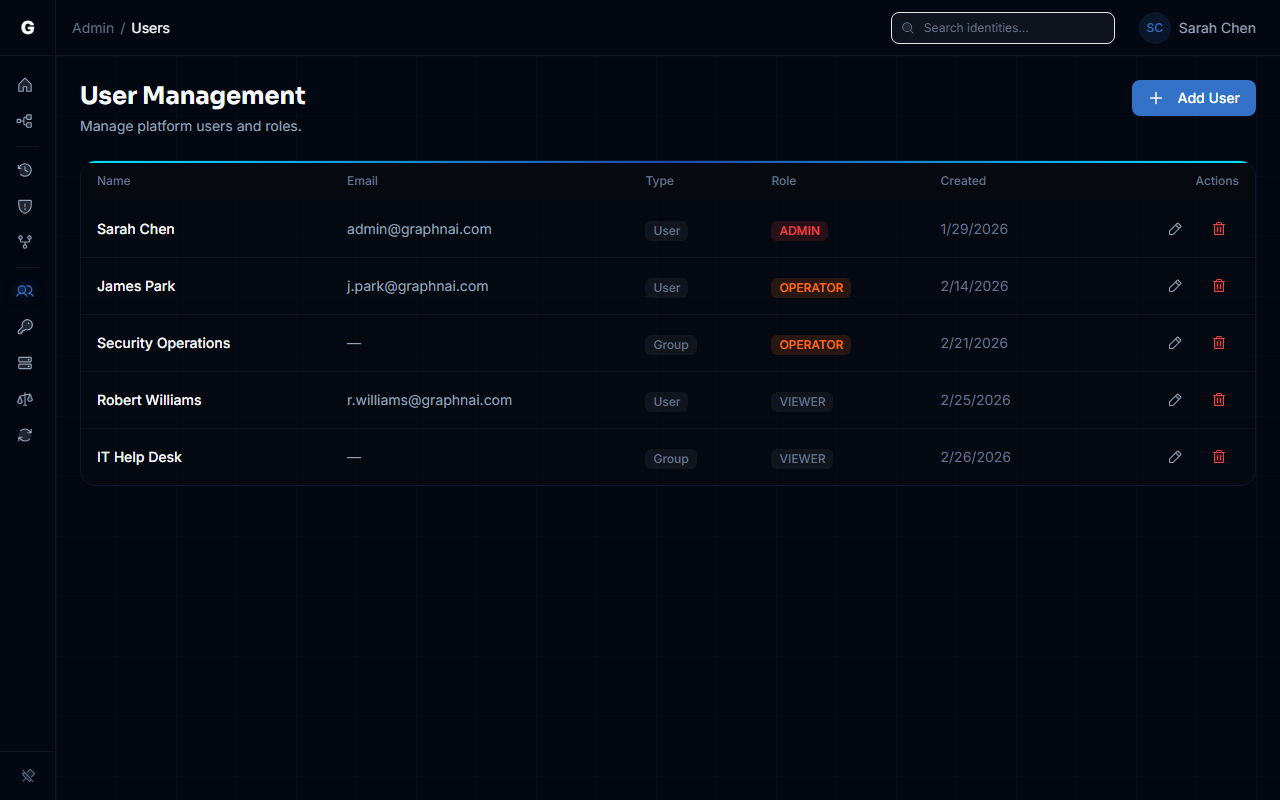Open the history view via clock icon
This screenshot has height=800, width=1280.
point(25,170)
